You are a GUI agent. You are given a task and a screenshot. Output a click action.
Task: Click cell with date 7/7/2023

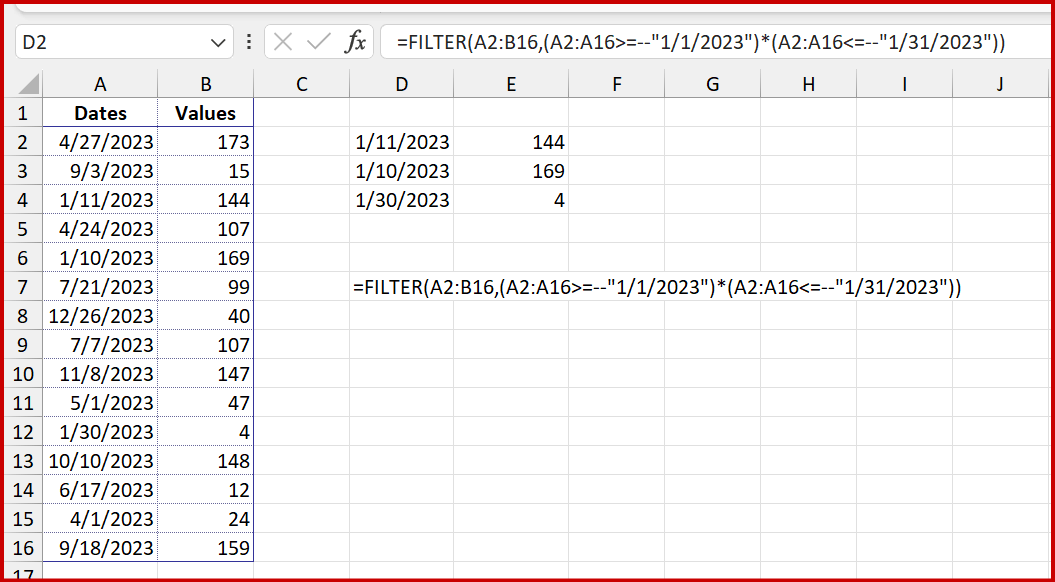(x=100, y=344)
